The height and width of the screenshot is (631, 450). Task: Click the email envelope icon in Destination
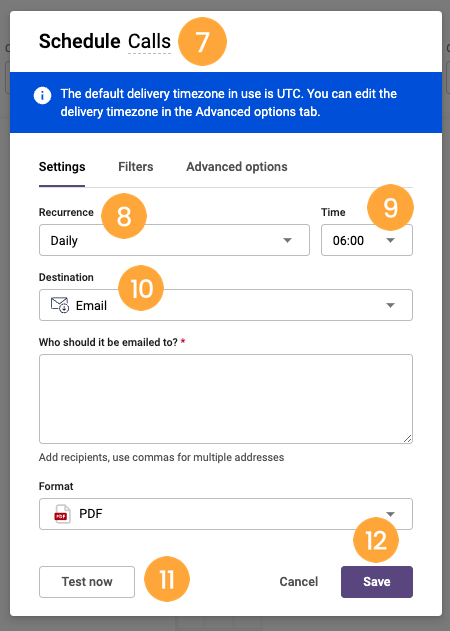60,305
